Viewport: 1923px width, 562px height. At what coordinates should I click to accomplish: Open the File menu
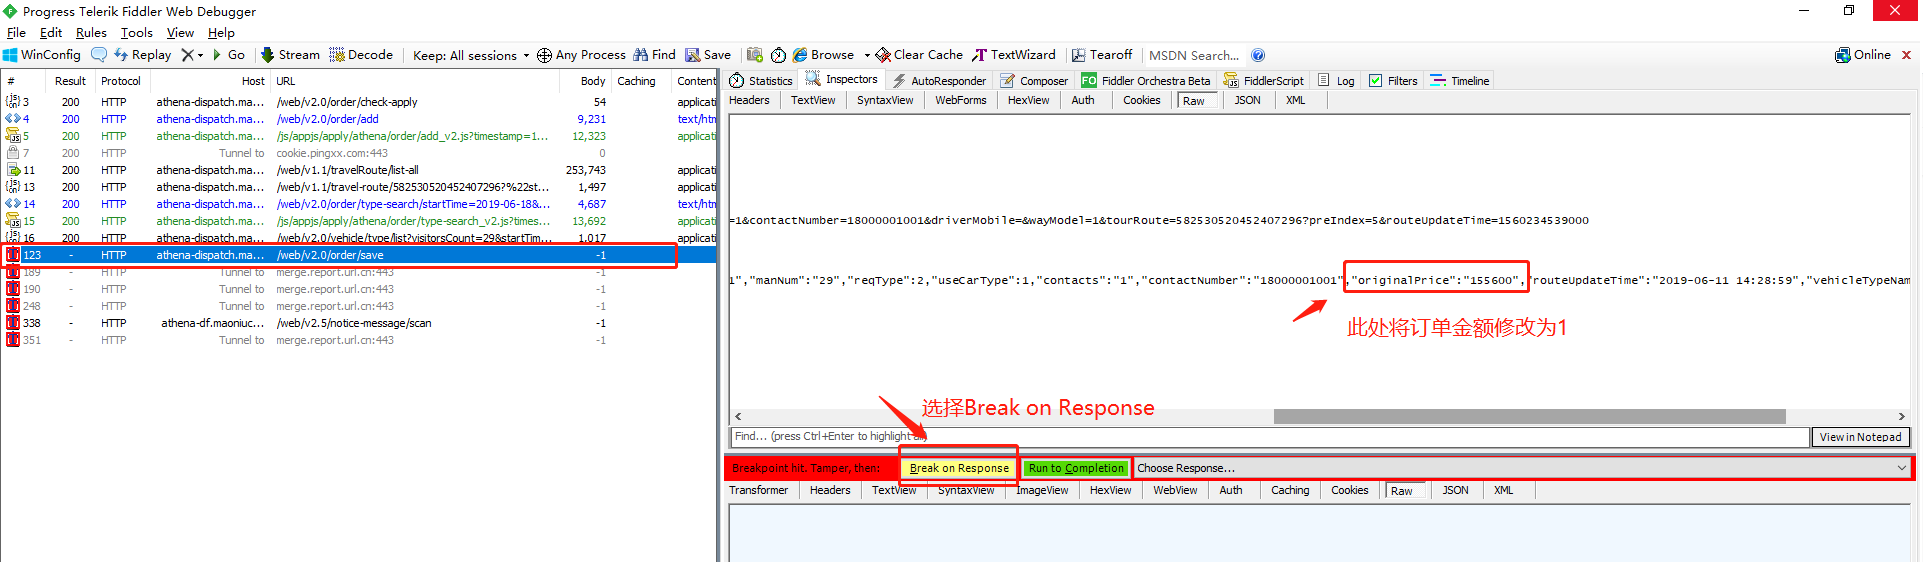tap(16, 33)
